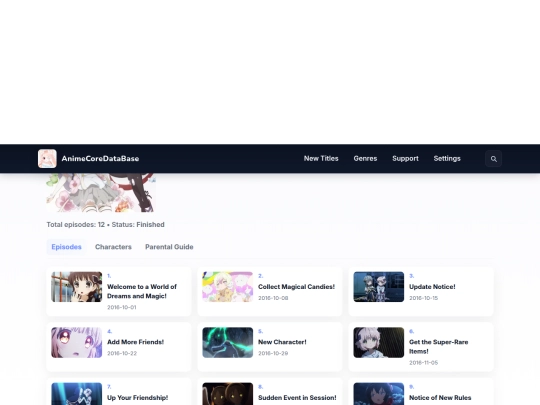
Task: Click the date 2016-10-29
Action: tap(273, 353)
